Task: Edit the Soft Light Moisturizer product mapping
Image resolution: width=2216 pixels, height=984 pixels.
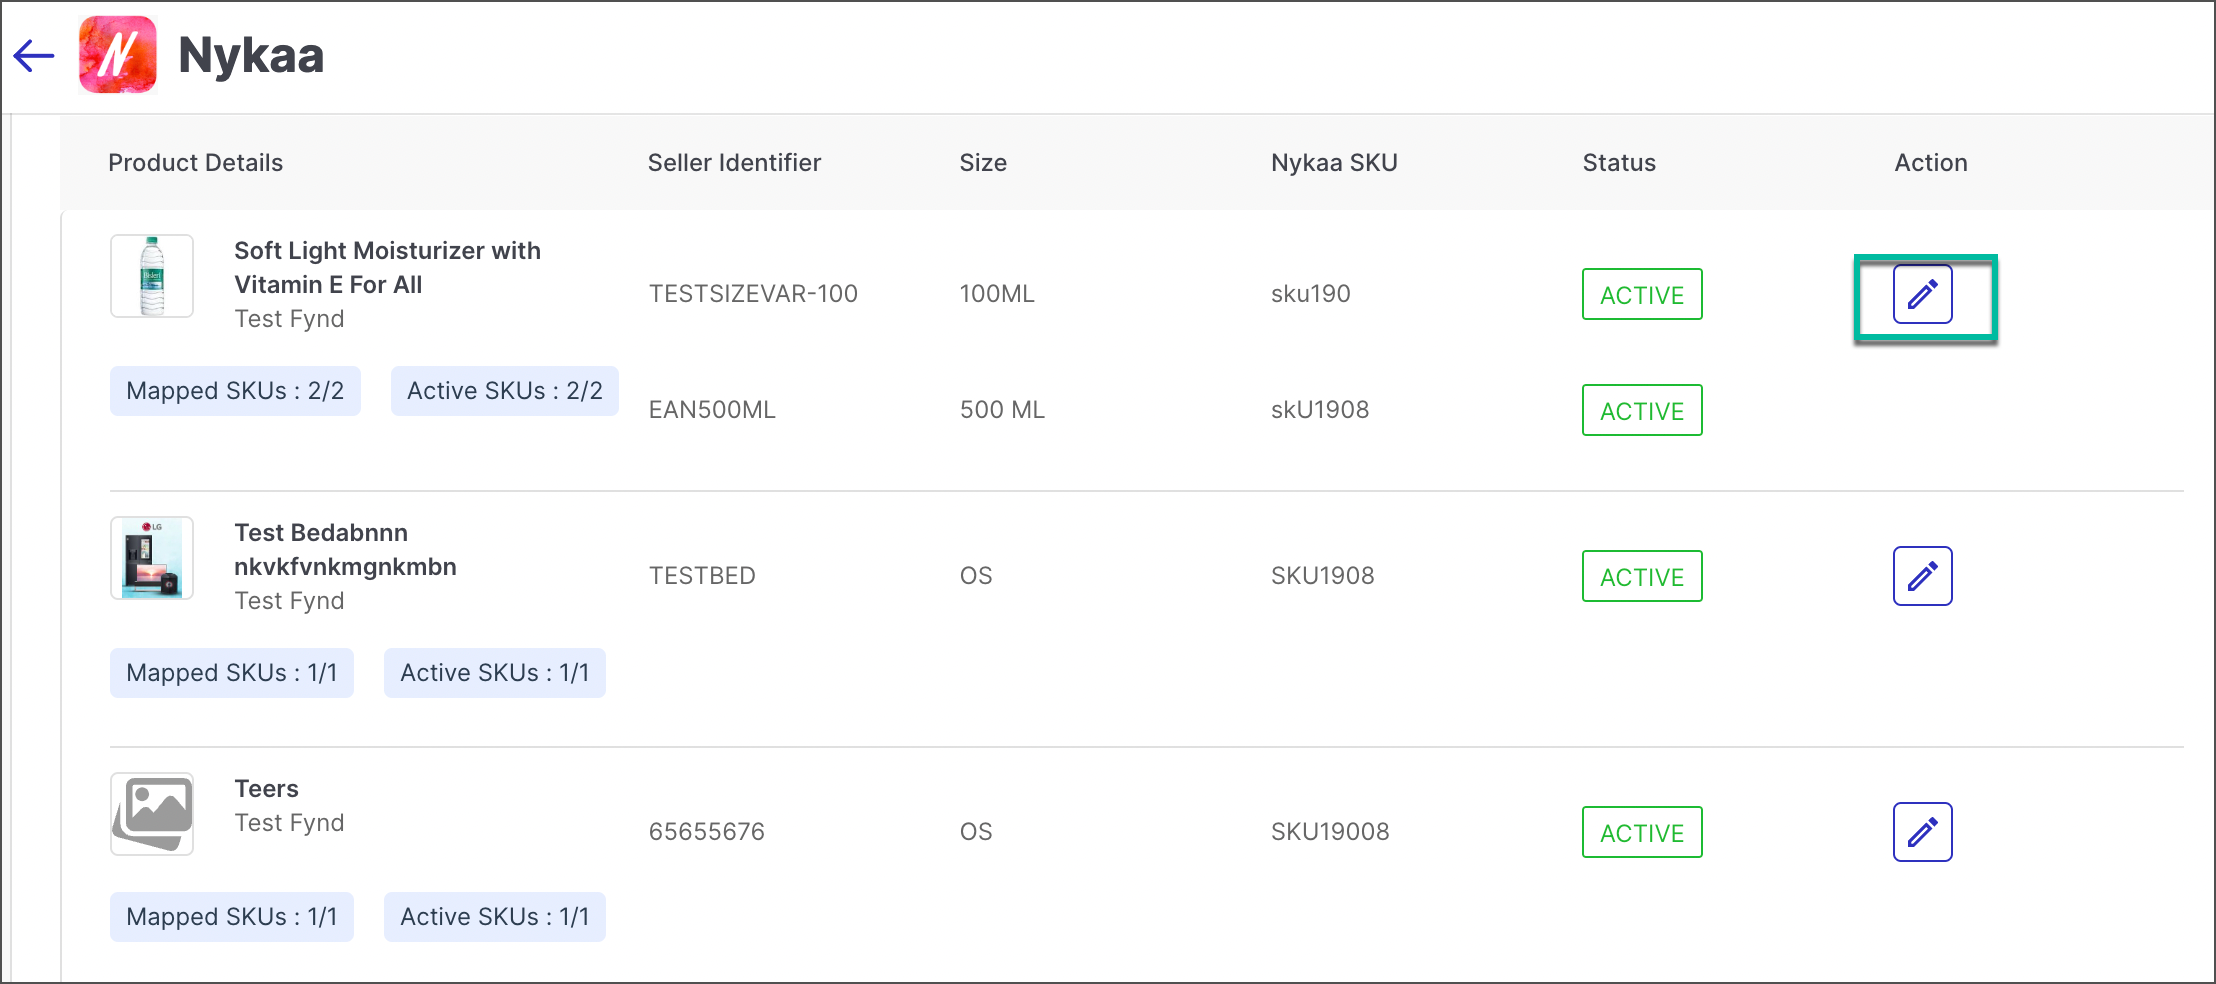Action: (1922, 294)
